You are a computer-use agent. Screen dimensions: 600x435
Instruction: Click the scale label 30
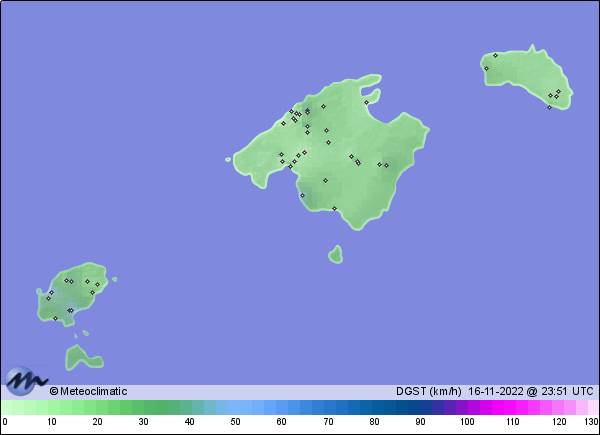[x=143, y=422]
